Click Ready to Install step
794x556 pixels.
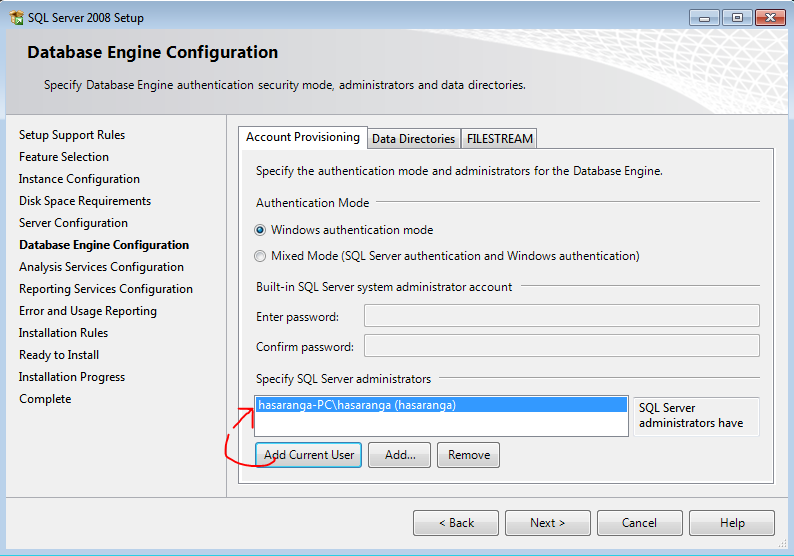59,355
